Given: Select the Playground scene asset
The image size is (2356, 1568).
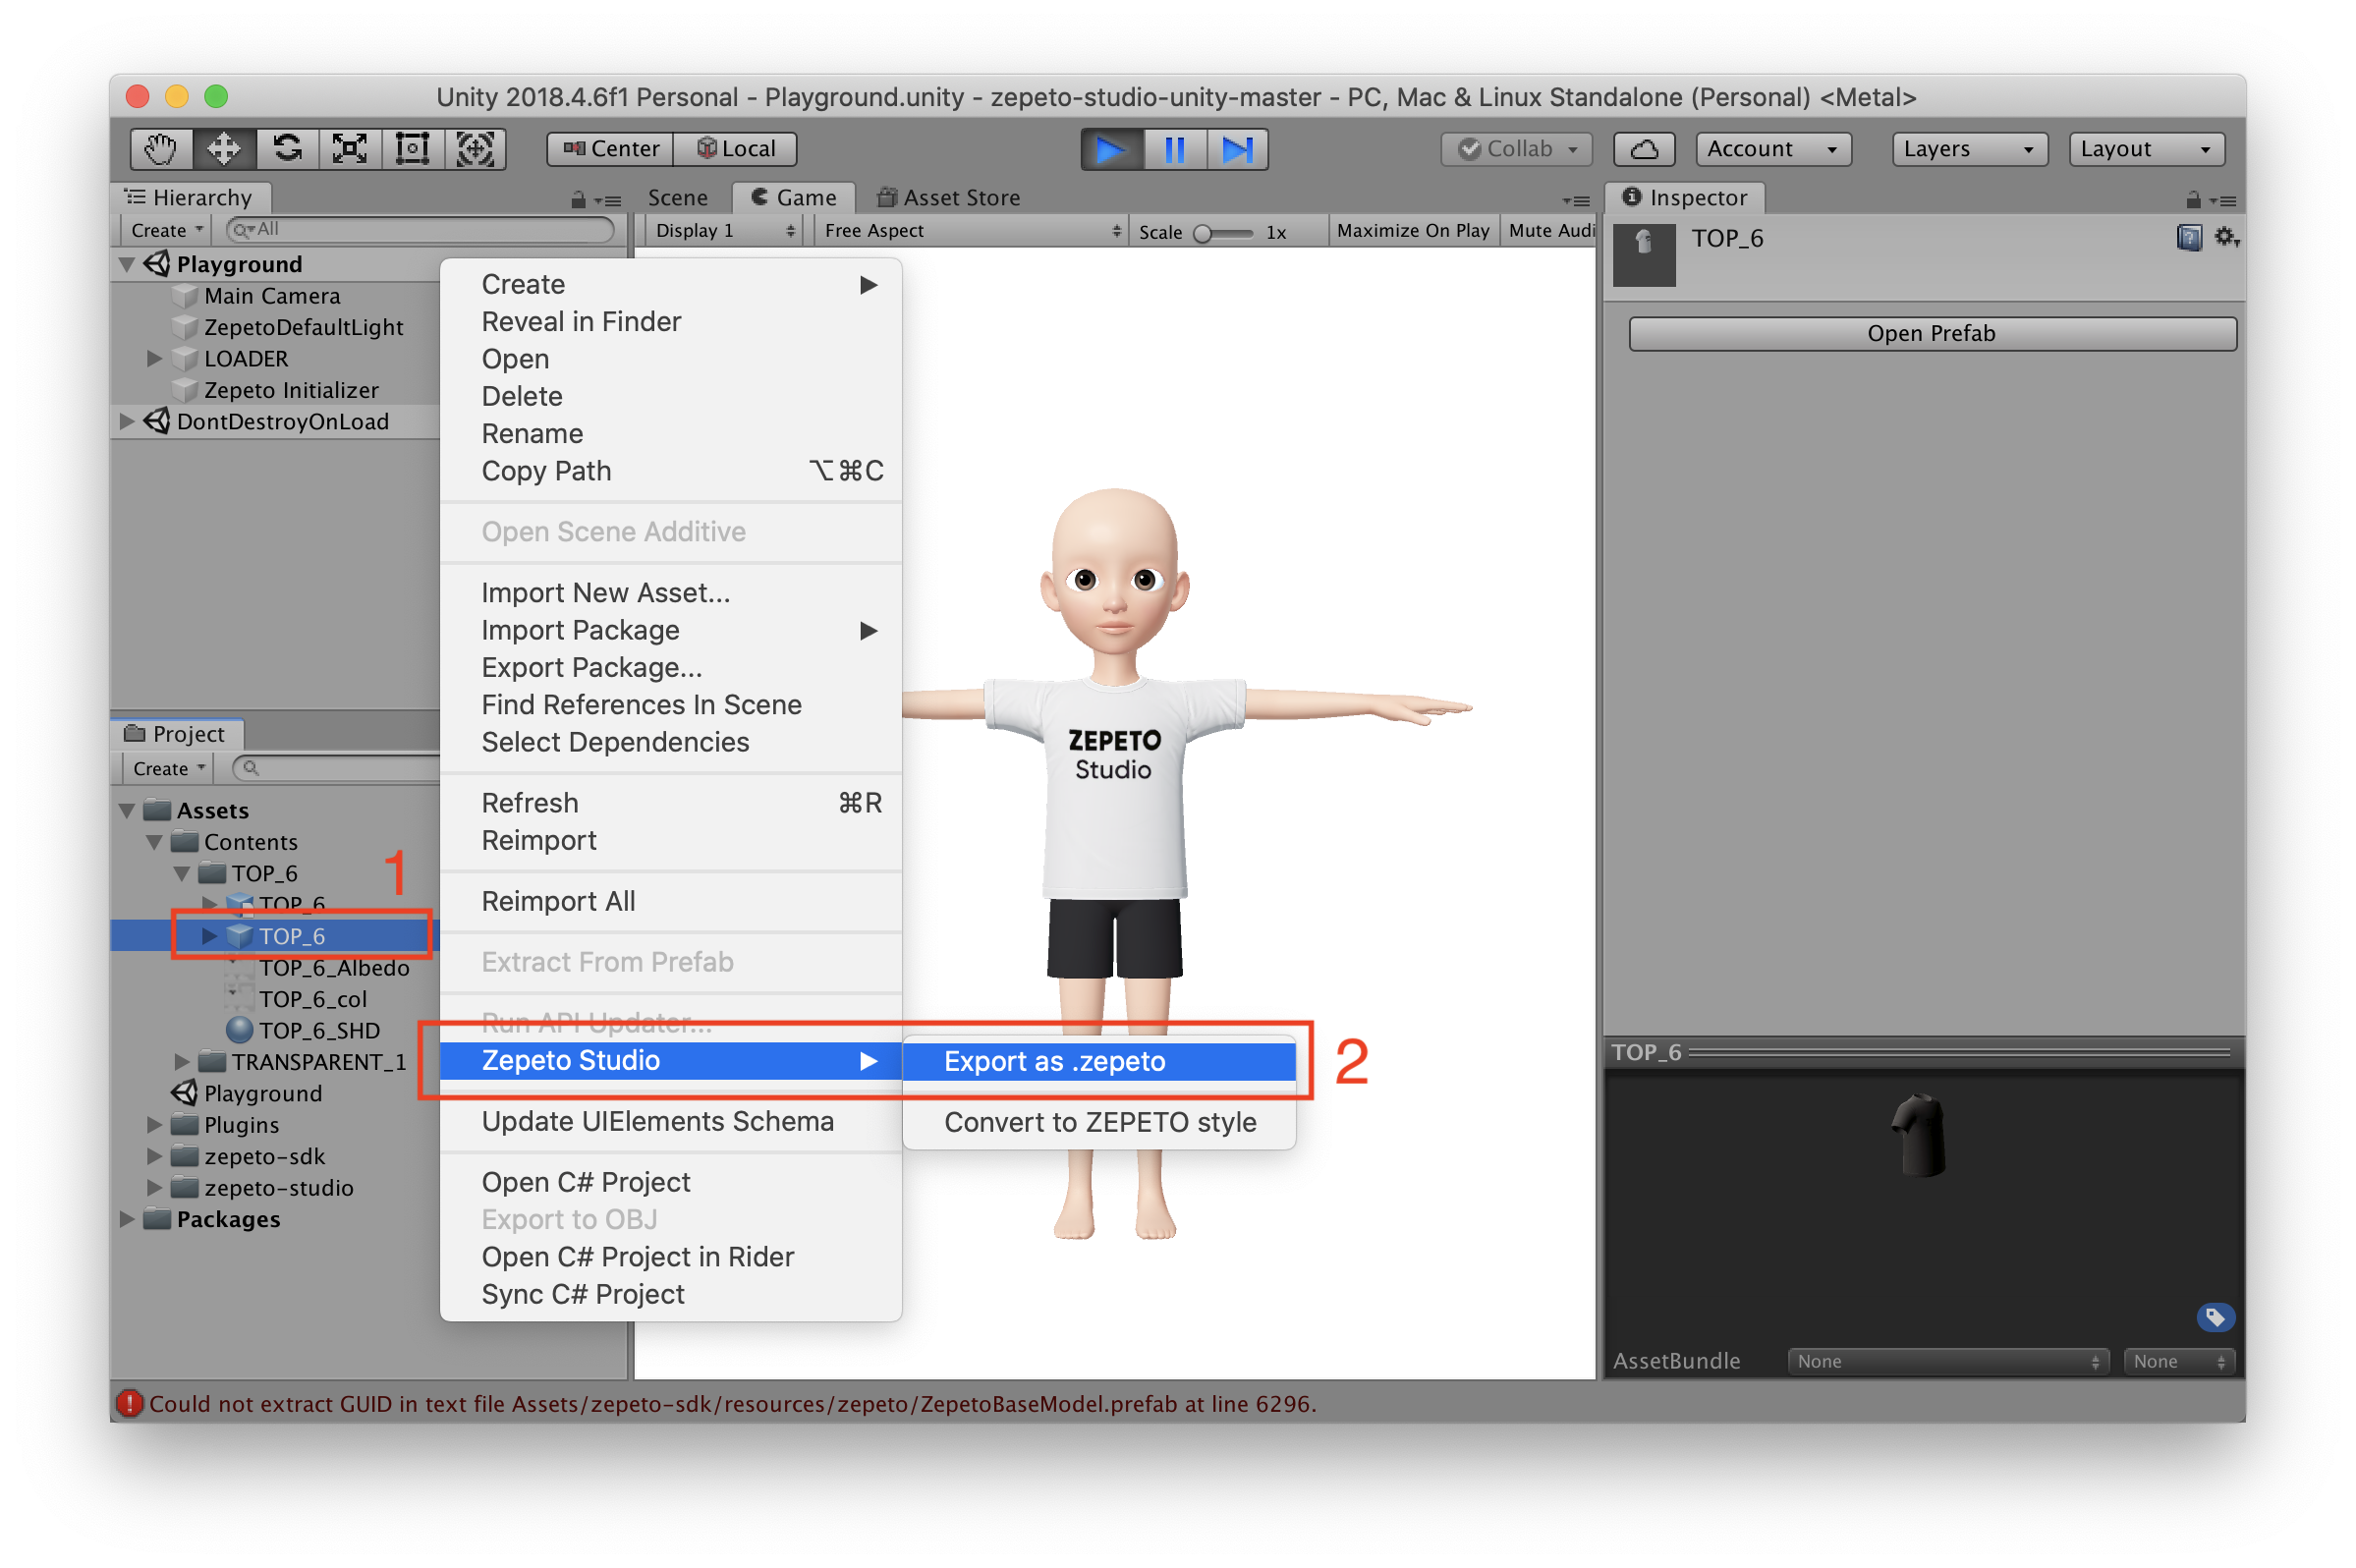Looking at the screenshot, I should tap(262, 1094).
